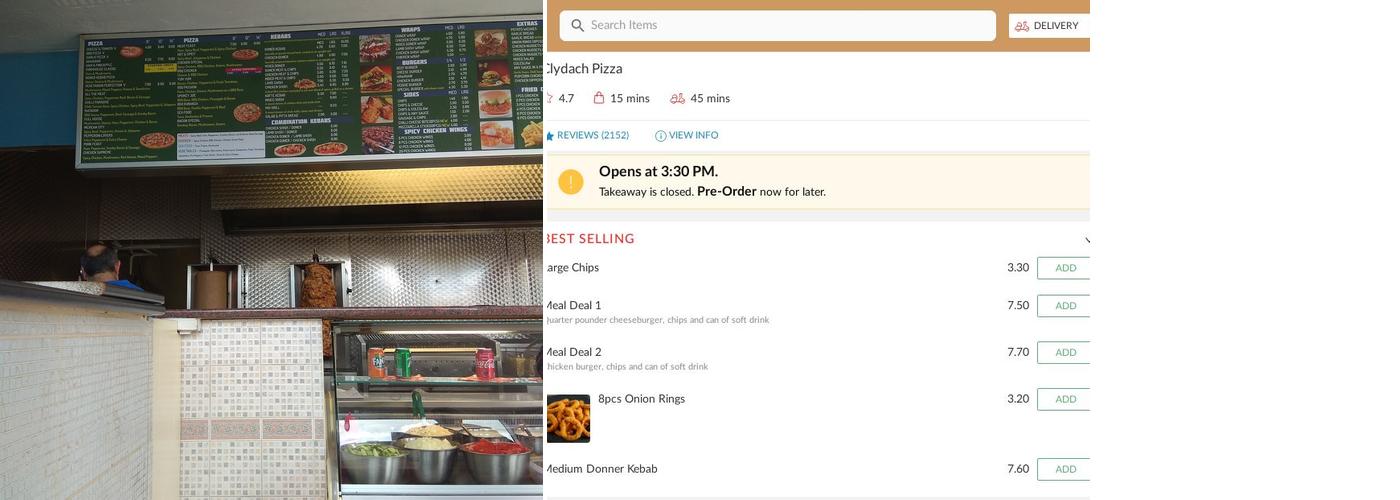Add Large Chips to the order

(x=1064, y=268)
